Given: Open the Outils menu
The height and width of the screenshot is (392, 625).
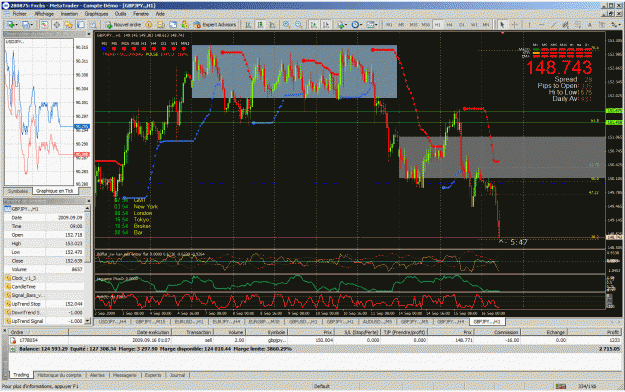Looking at the screenshot, I should click(120, 14).
